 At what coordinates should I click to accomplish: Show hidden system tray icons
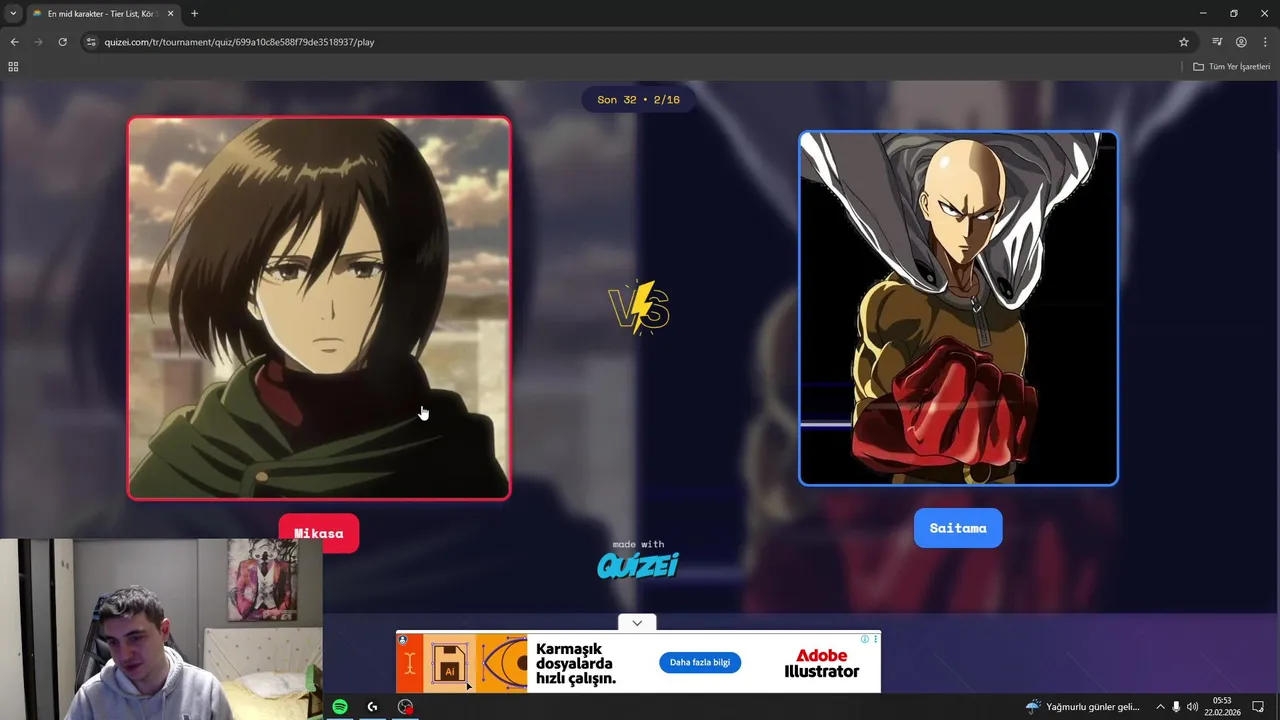click(x=1160, y=707)
